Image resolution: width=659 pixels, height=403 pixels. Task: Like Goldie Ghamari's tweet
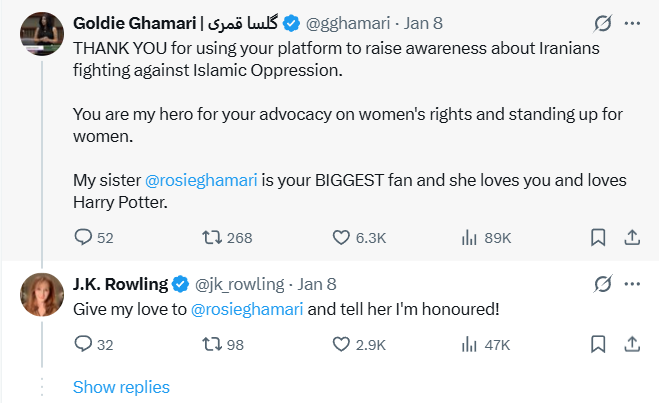(x=341, y=238)
